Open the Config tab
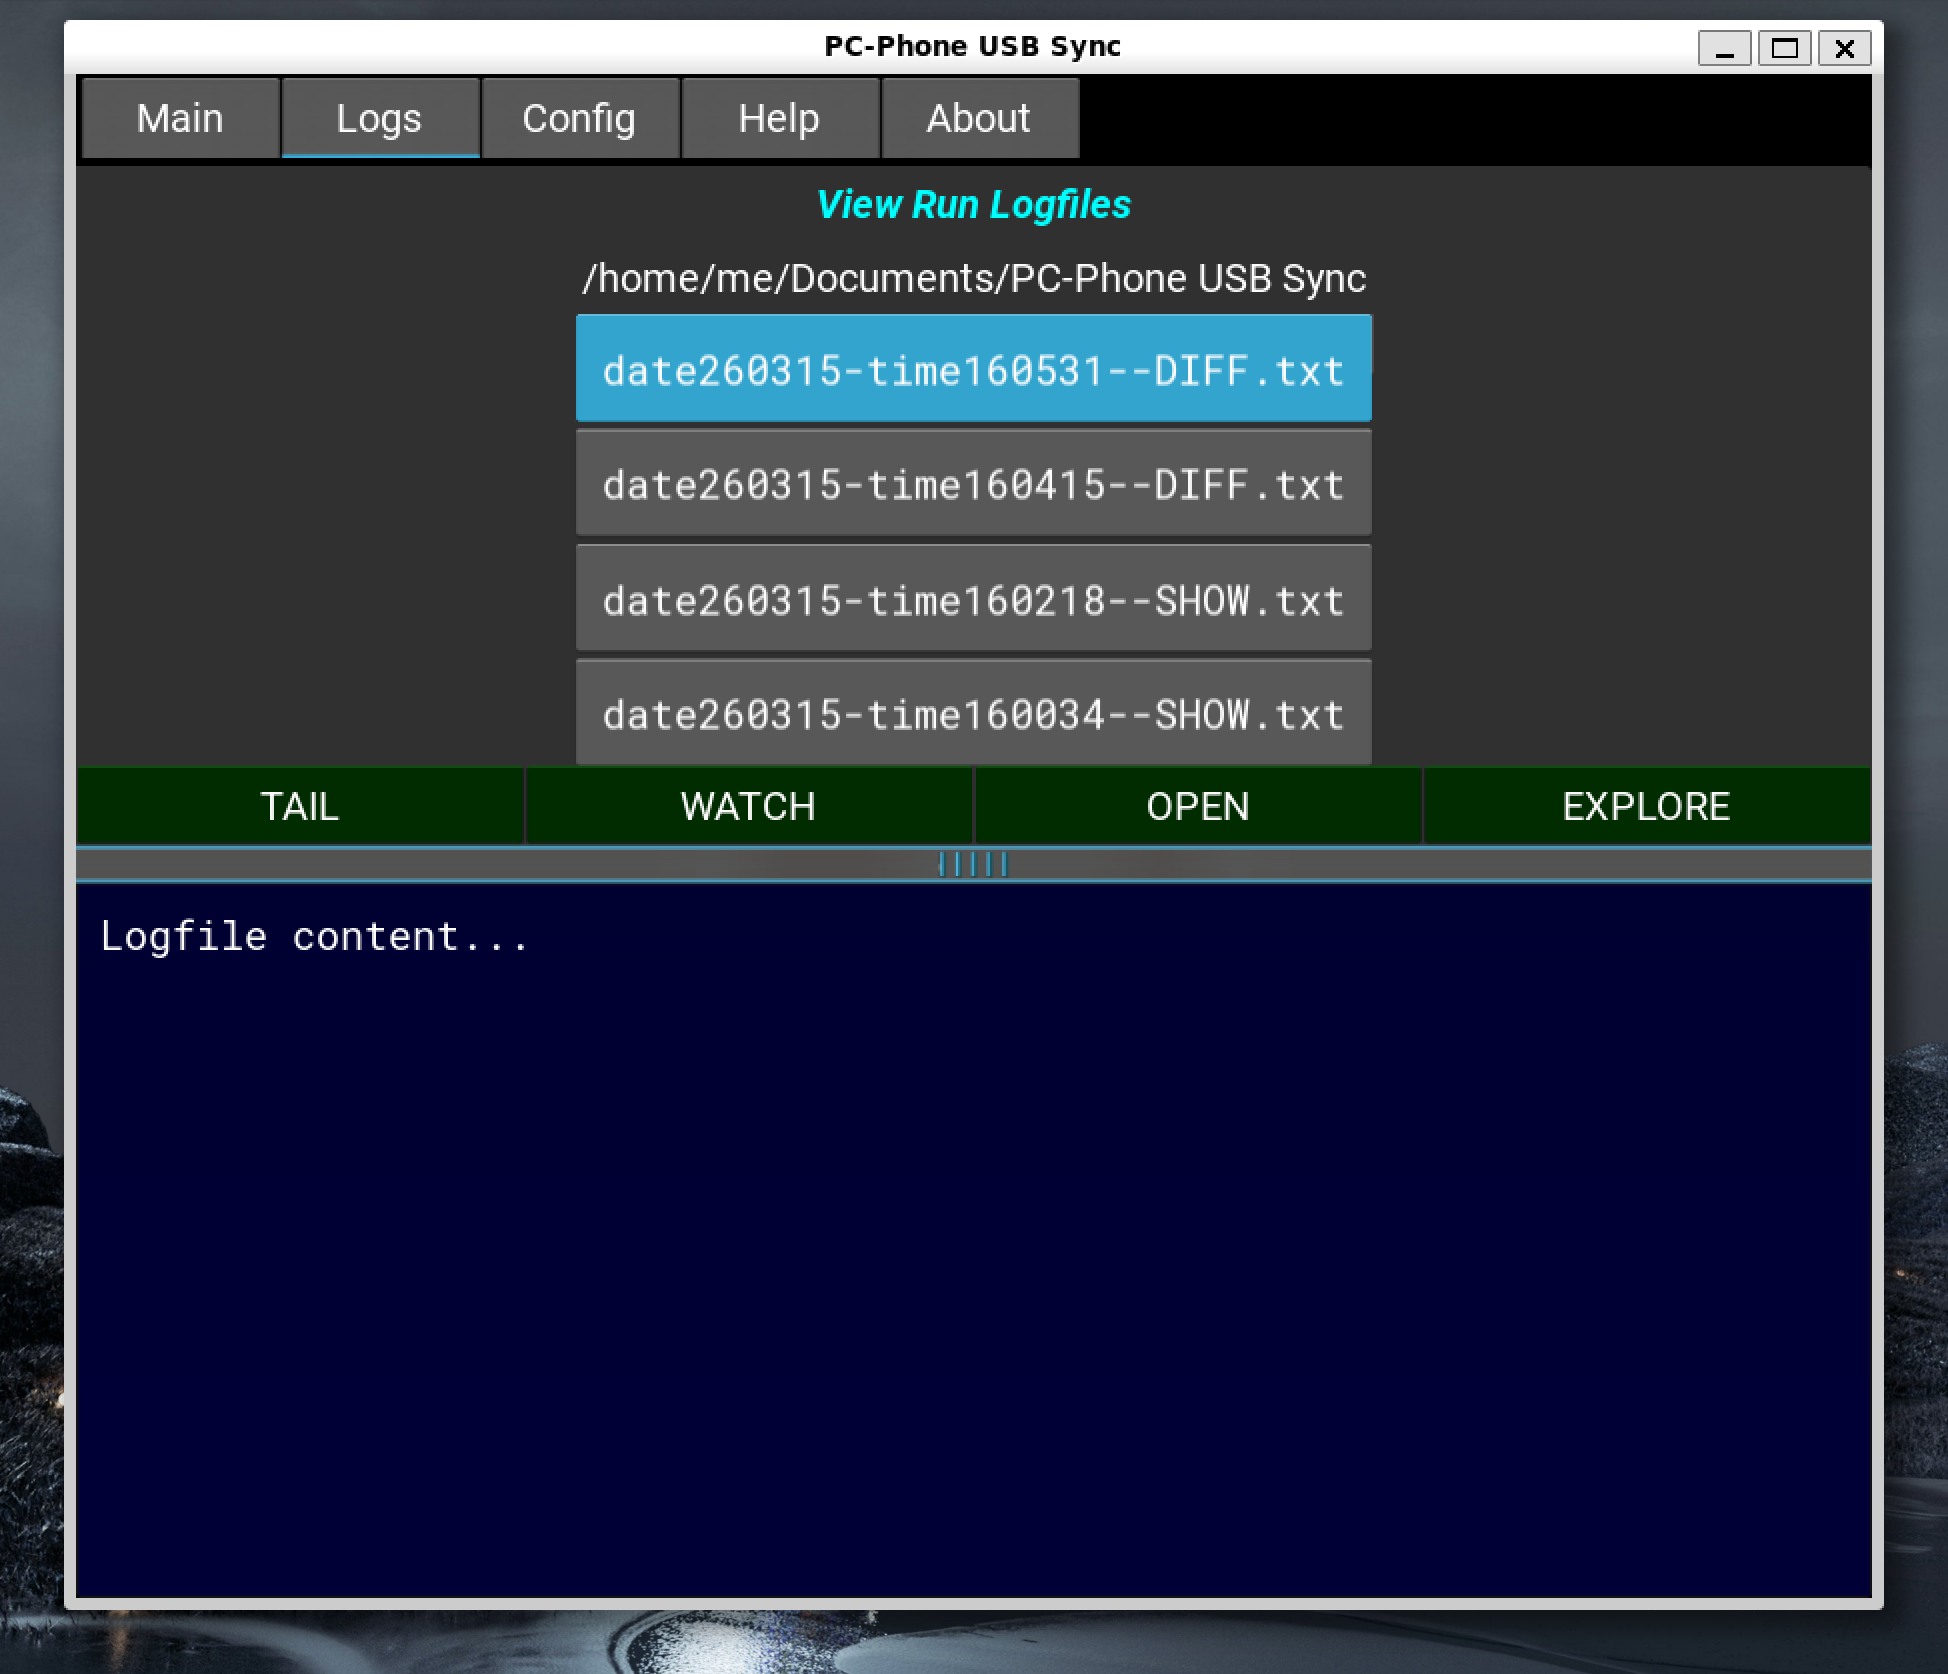This screenshot has height=1674, width=1948. (579, 119)
